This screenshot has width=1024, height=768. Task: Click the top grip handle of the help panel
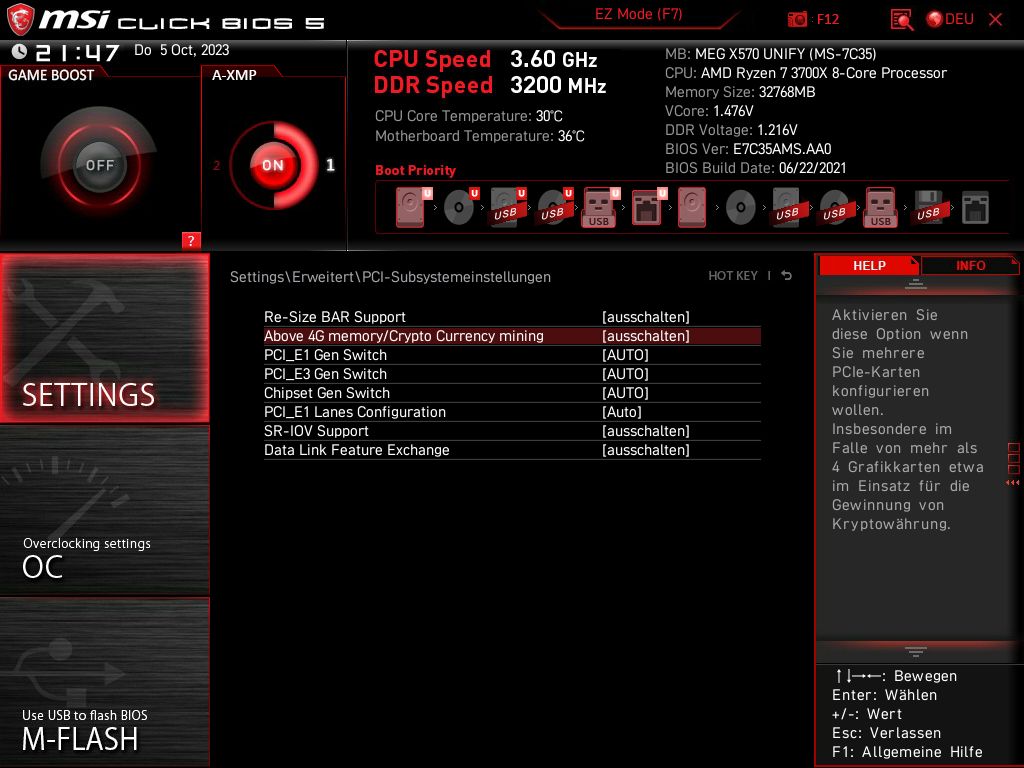pos(916,284)
